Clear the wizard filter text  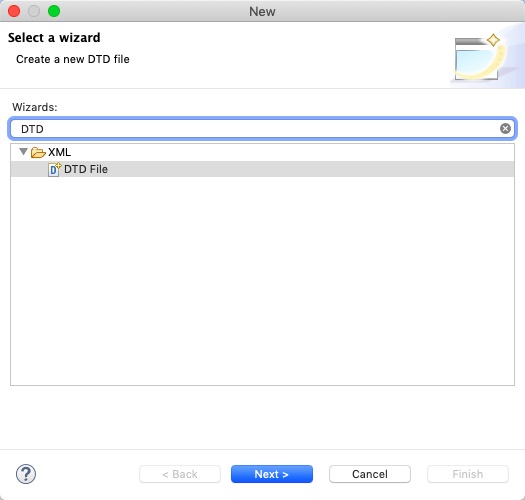point(505,129)
